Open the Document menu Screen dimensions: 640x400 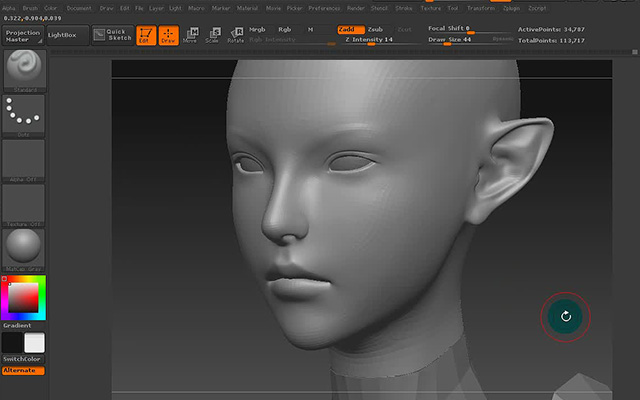pyautogui.click(x=79, y=8)
